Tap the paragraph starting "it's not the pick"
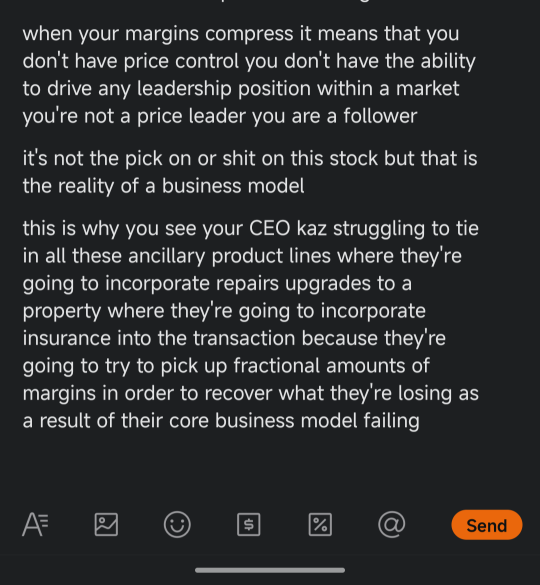The image size is (540, 585). click(250, 172)
